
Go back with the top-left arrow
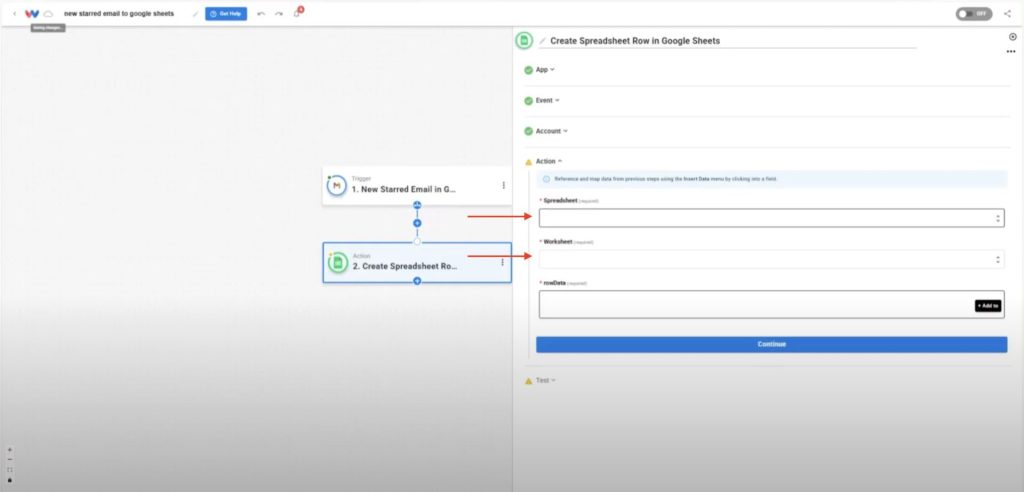14,14
